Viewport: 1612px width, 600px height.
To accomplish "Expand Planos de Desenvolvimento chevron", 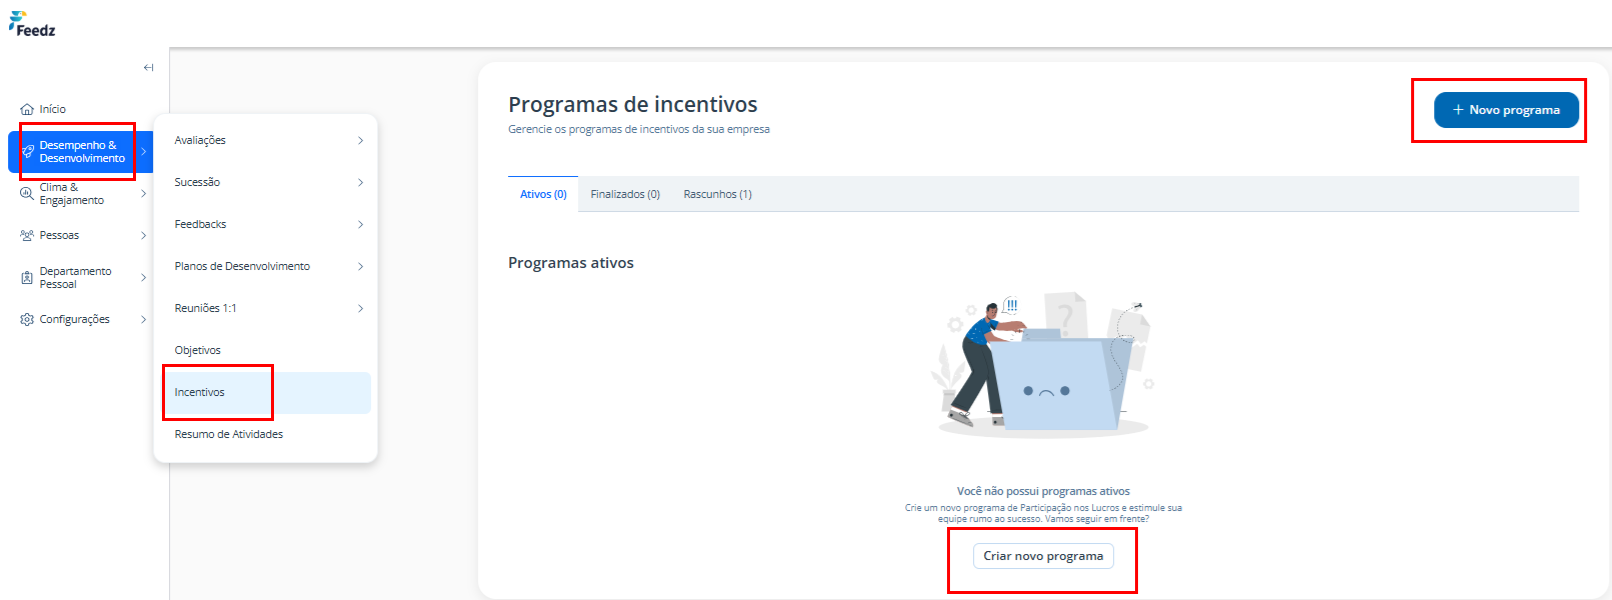I will pos(361,267).
